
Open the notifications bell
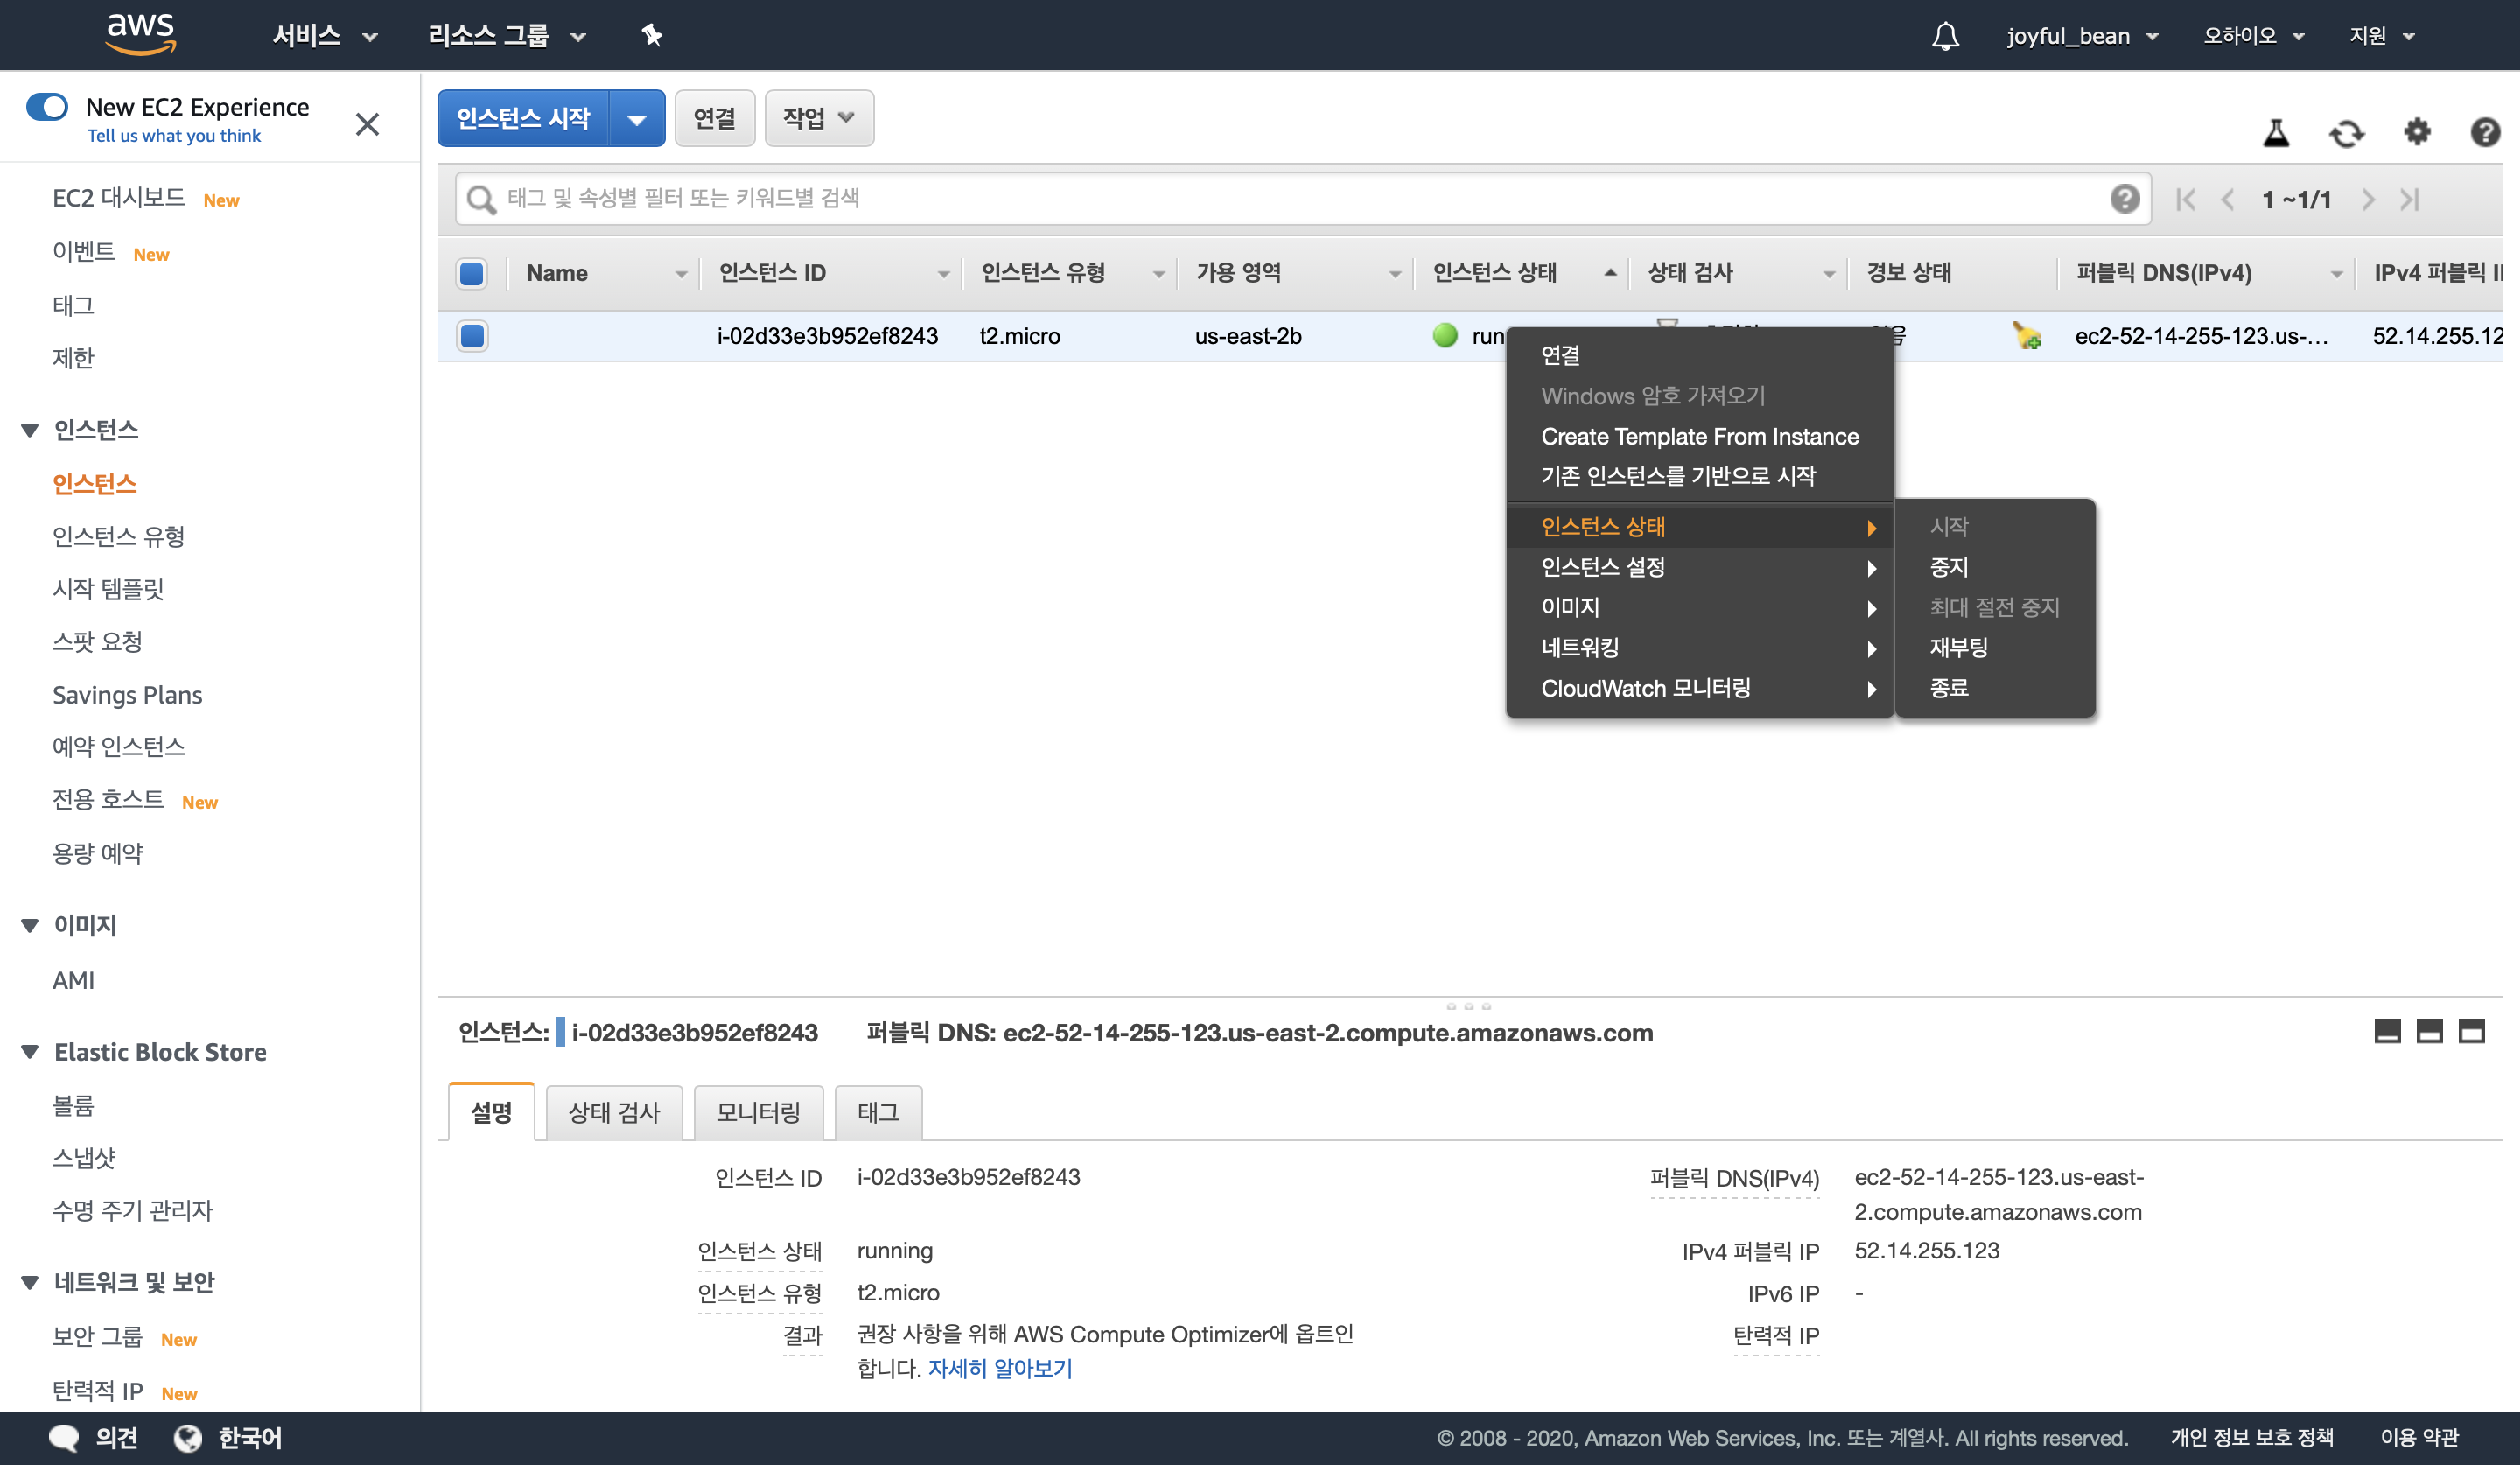pos(1945,36)
